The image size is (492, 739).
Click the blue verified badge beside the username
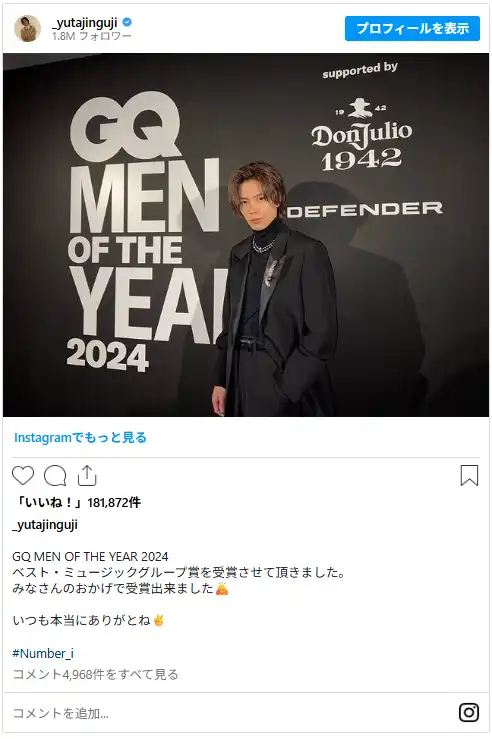[127, 22]
